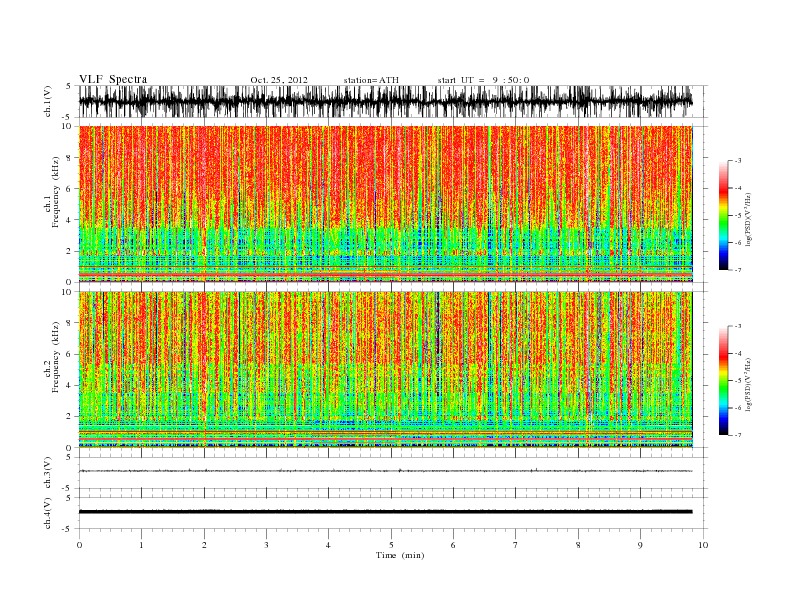Click the ch.1 voltage waveform trace
The width and height of the screenshot is (792, 612).
[385, 101]
